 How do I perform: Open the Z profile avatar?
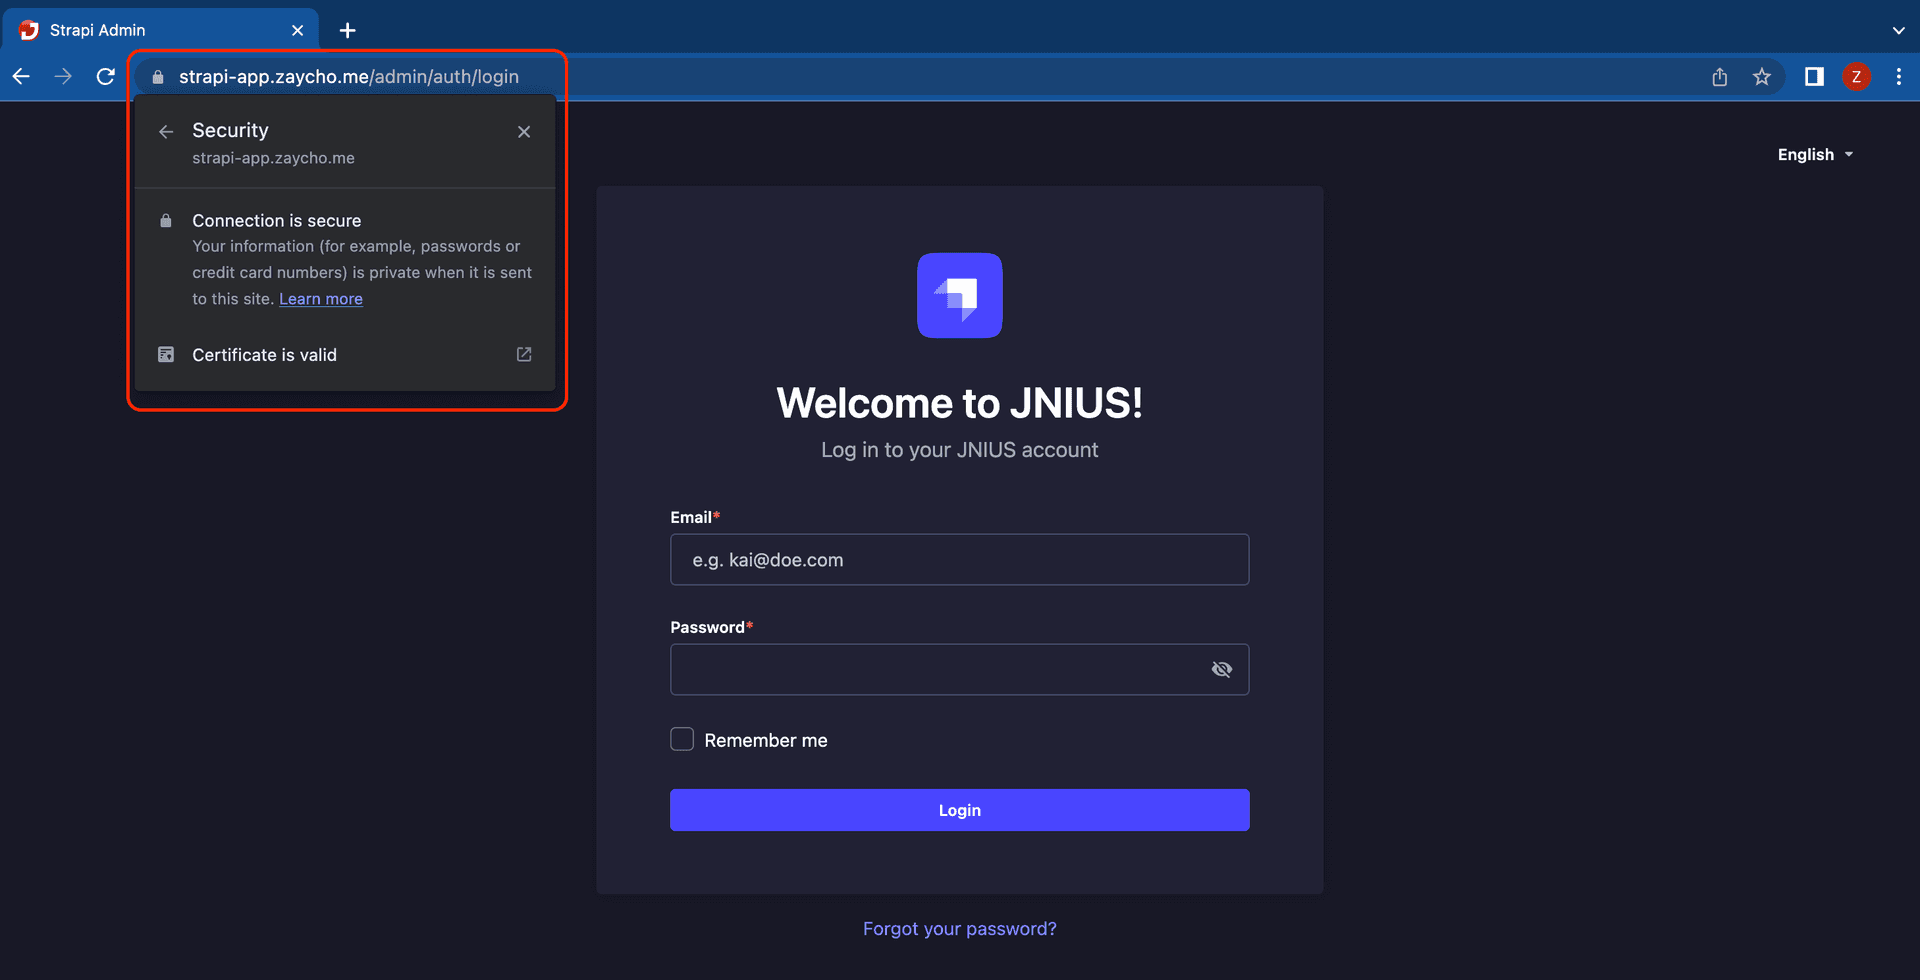tap(1857, 77)
